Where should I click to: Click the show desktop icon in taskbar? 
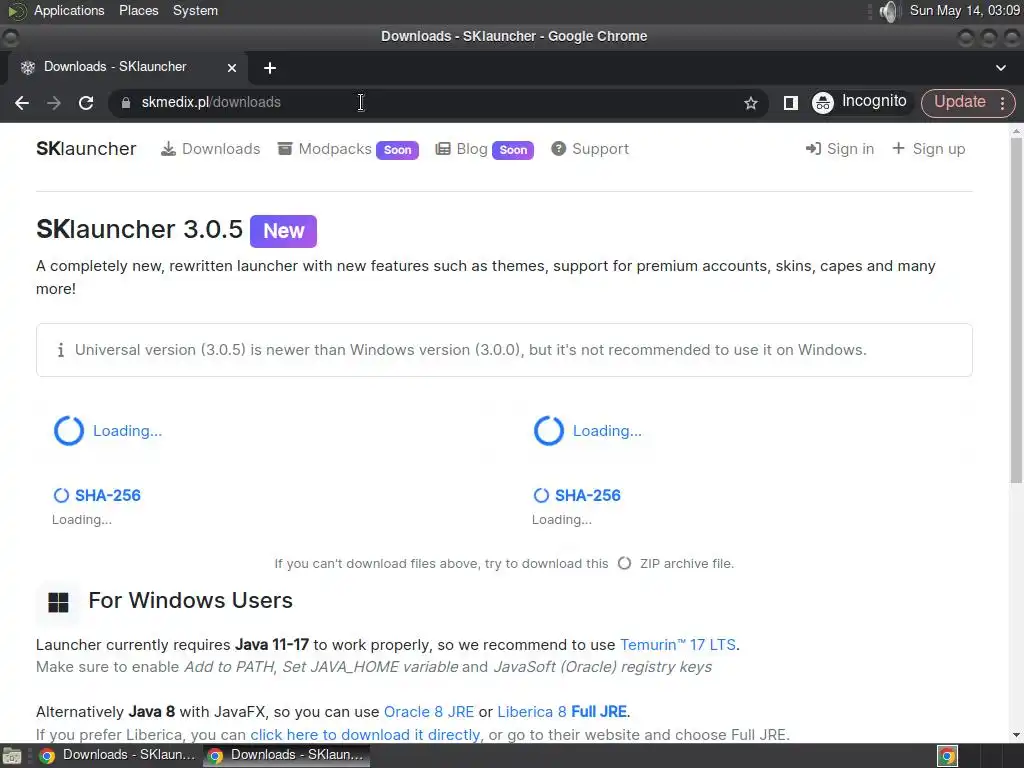click(x=11, y=756)
